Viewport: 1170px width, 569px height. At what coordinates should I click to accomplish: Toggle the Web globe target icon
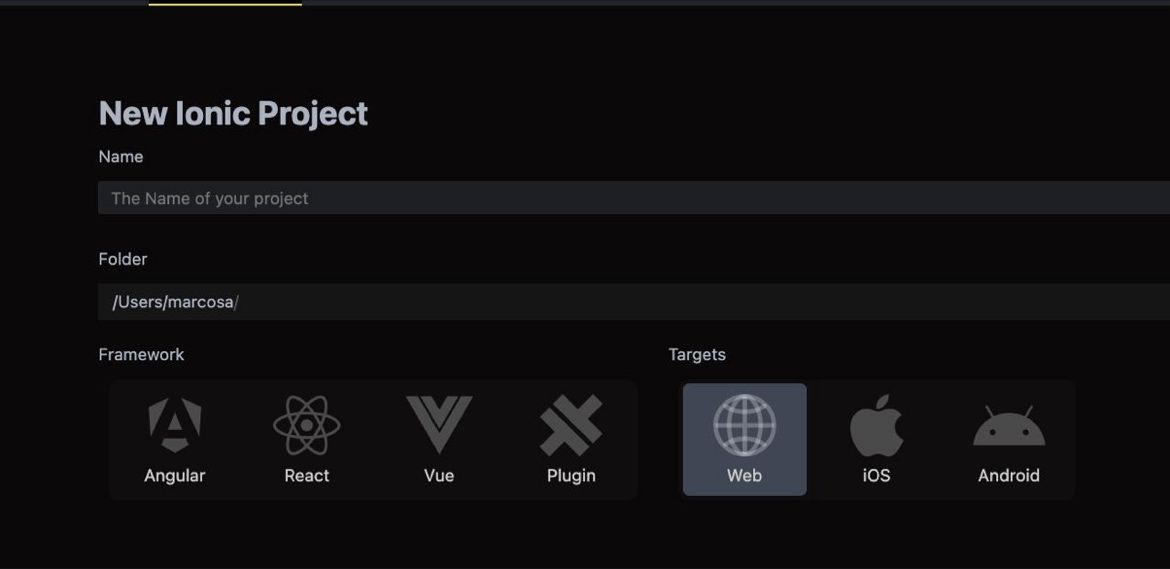click(x=745, y=425)
